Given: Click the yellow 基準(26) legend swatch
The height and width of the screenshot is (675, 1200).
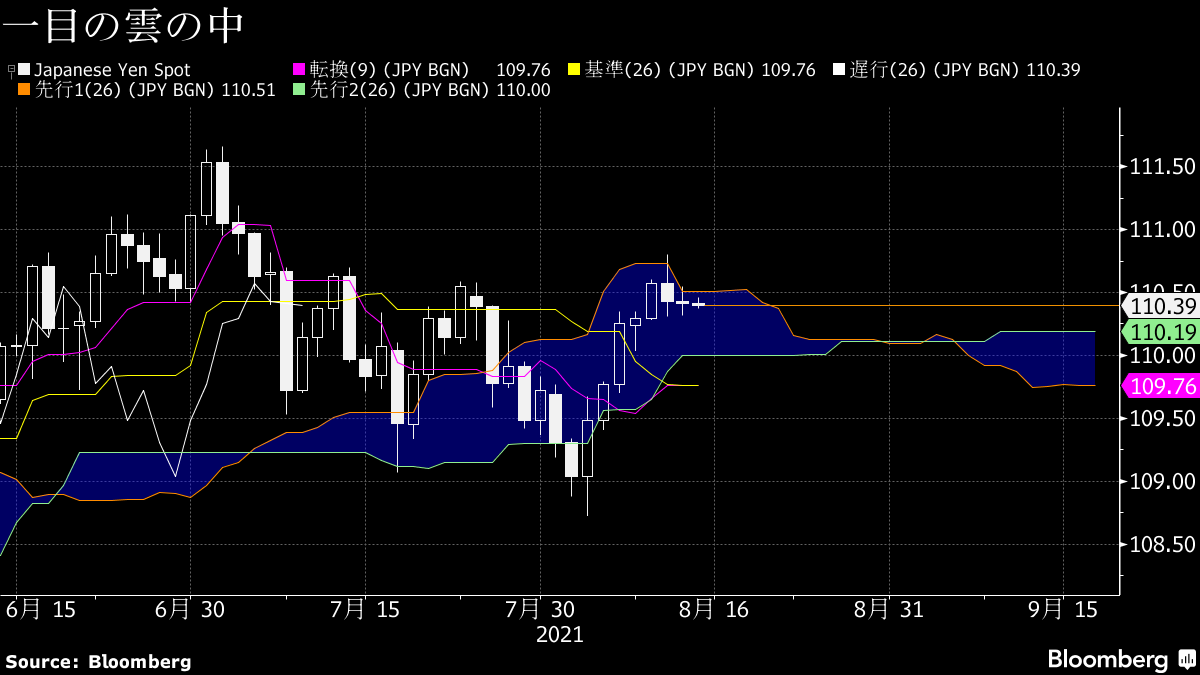Looking at the screenshot, I should click(574, 70).
